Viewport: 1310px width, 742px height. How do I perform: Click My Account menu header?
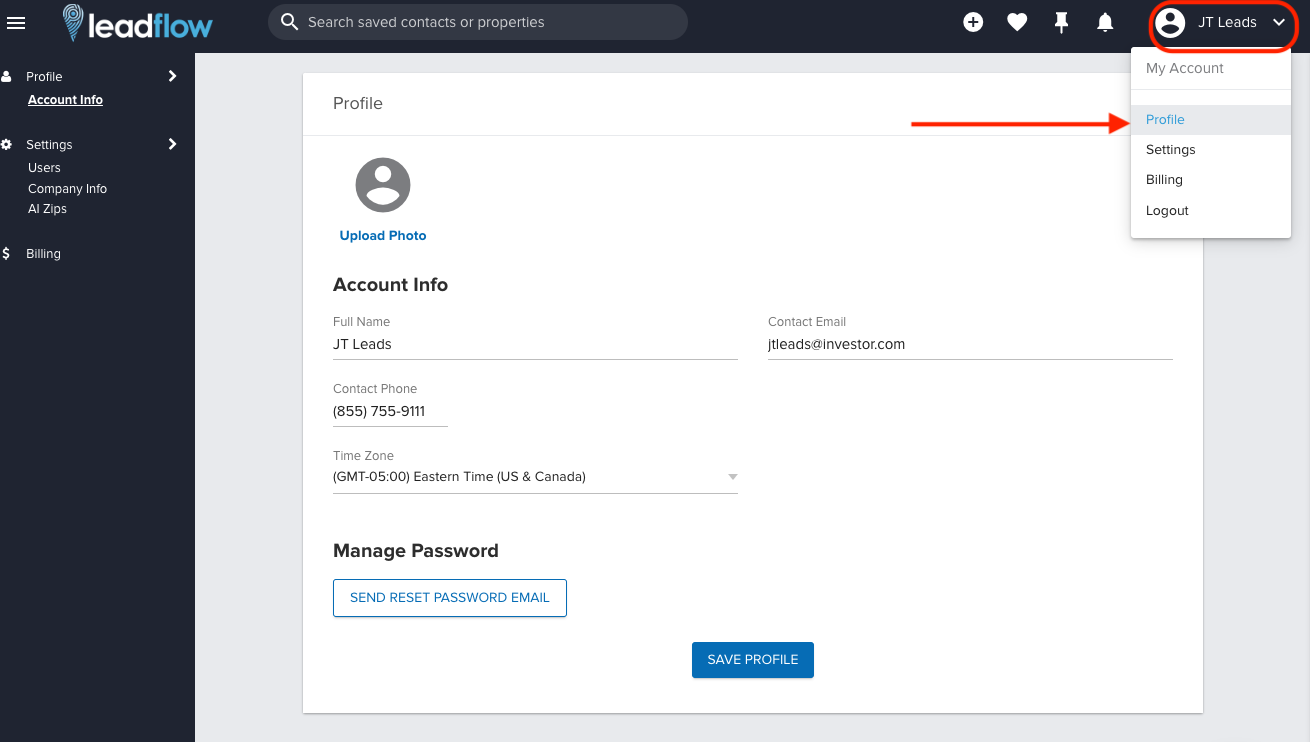tap(1185, 68)
